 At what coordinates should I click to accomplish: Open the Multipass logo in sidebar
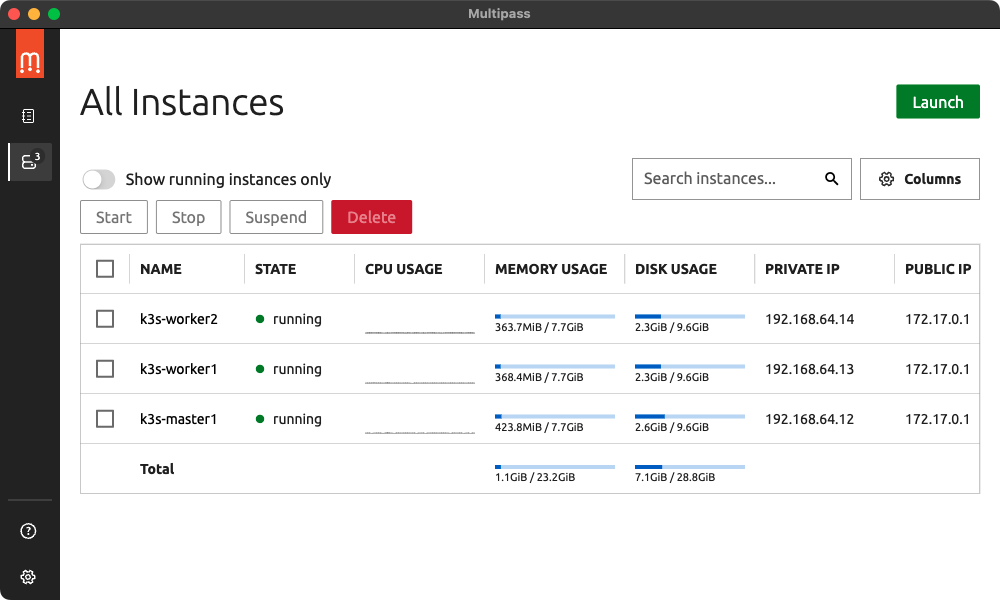click(30, 54)
